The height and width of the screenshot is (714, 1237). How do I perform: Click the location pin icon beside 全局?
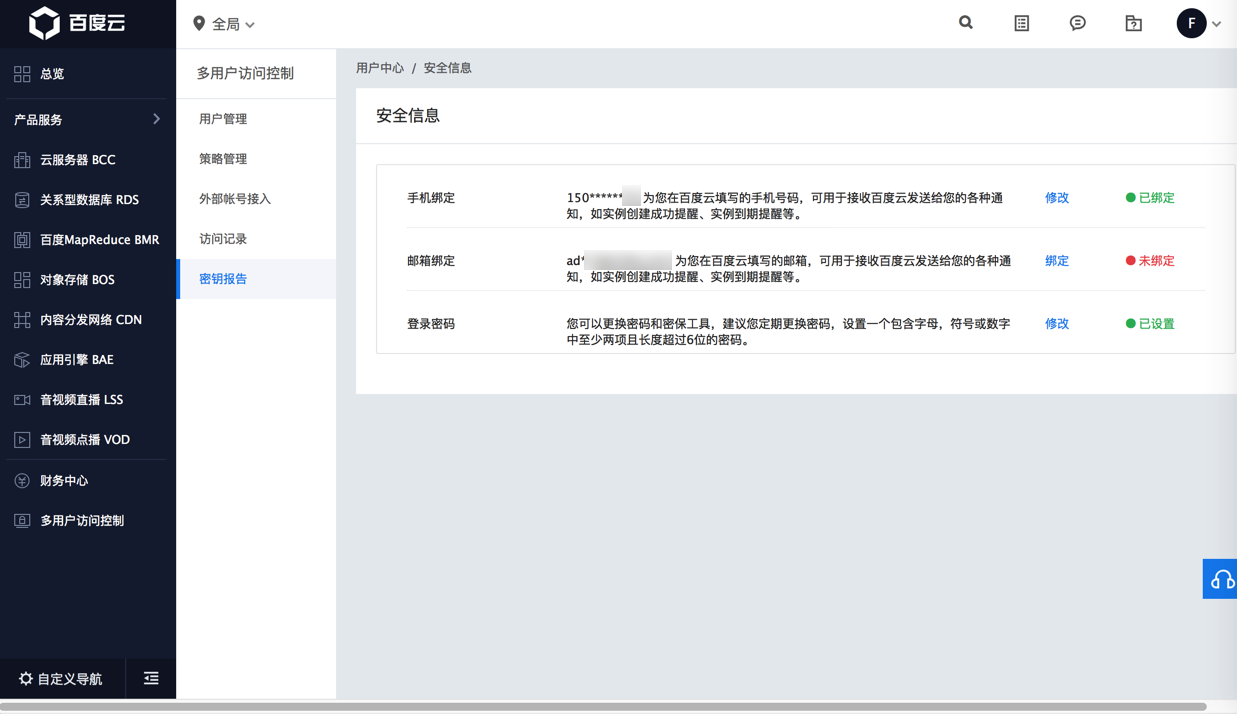tap(199, 23)
